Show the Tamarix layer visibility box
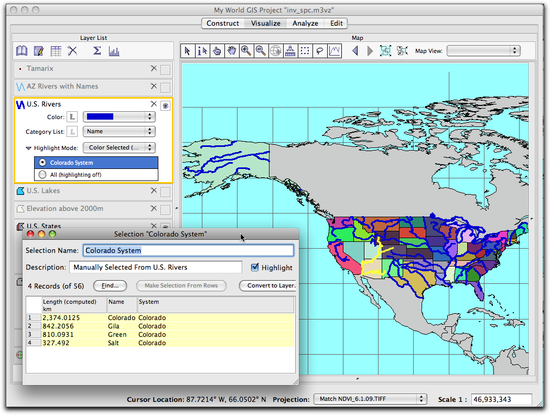The width and height of the screenshot is (550, 415). click(165, 69)
